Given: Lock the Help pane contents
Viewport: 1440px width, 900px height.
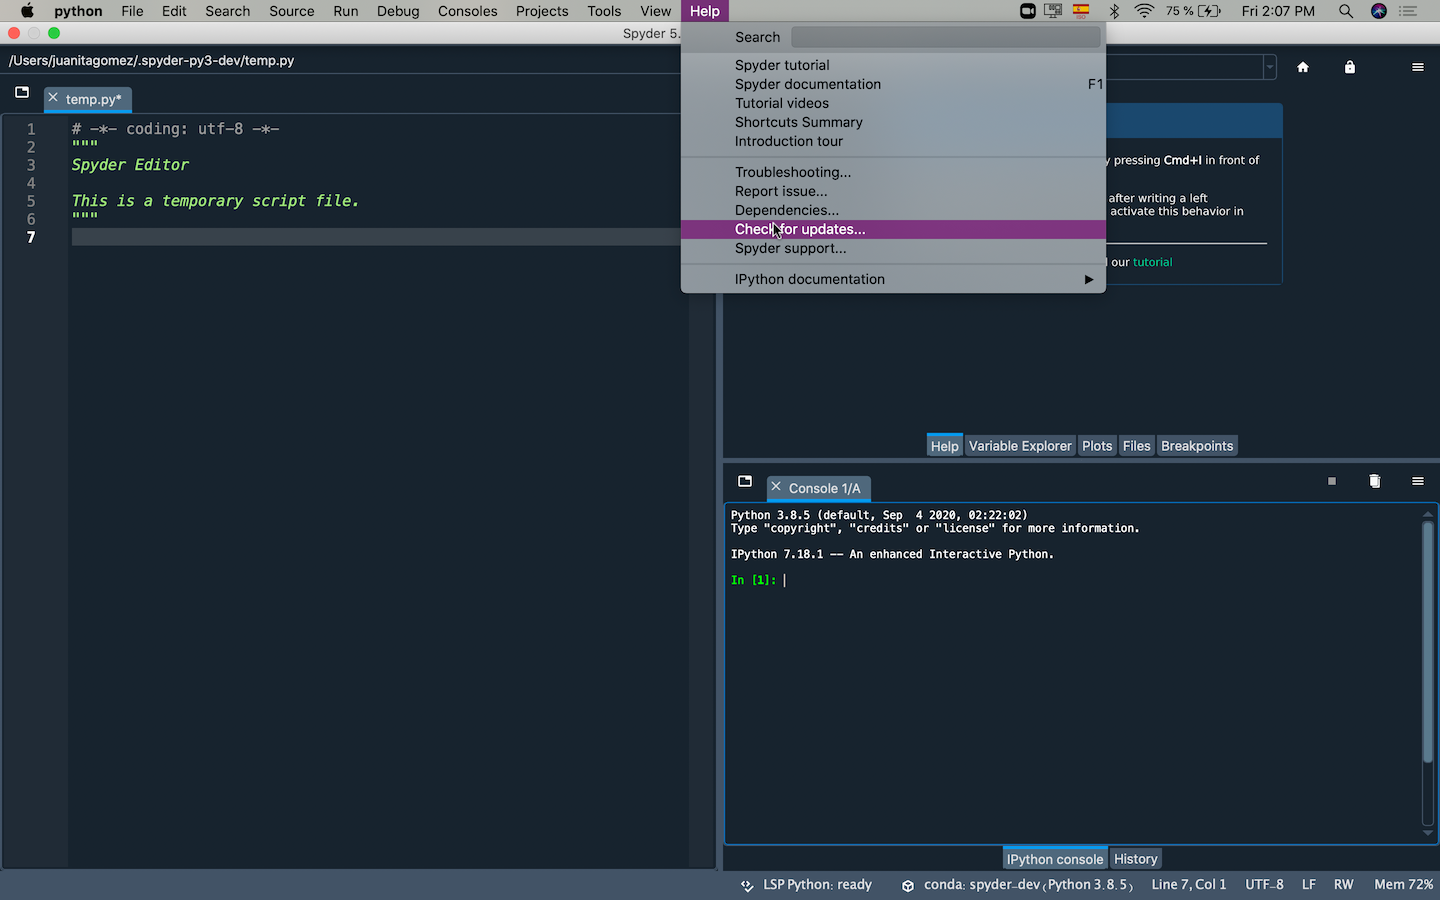Looking at the screenshot, I should click(1349, 67).
